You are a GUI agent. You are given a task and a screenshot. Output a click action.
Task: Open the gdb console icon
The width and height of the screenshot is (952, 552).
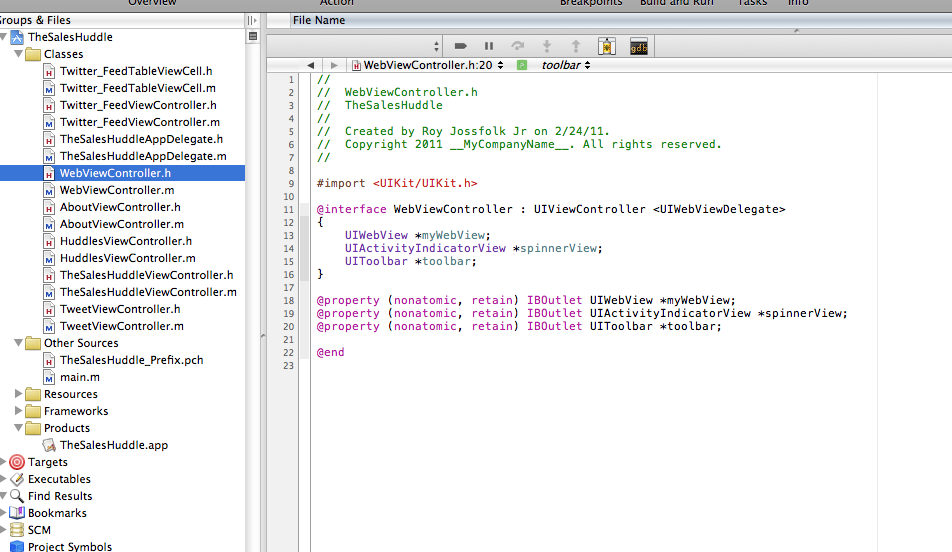(x=639, y=46)
